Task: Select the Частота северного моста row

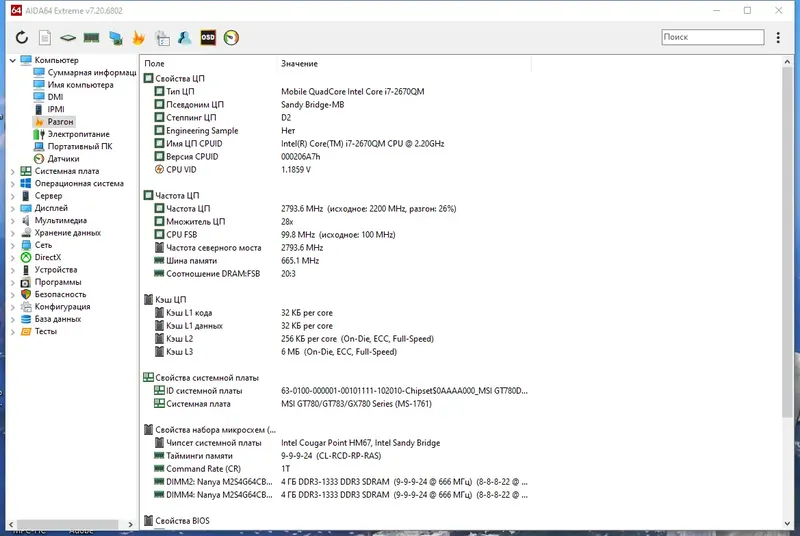Action: [x=335, y=247]
